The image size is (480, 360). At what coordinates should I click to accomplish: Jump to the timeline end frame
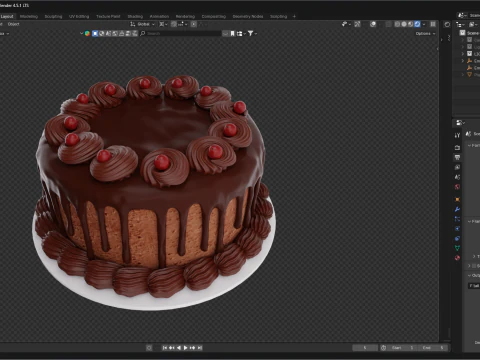coord(199,348)
